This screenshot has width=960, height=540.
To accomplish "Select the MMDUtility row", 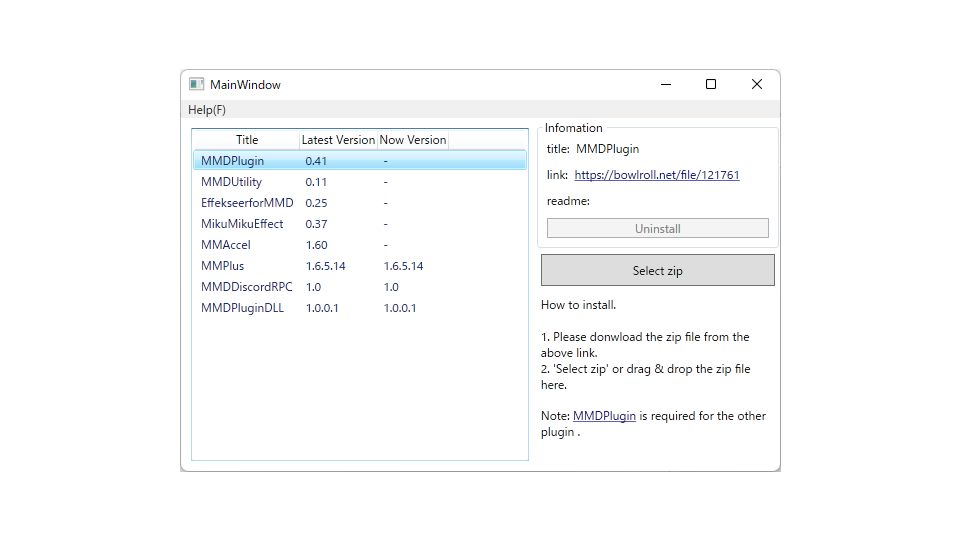I will click(360, 182).
